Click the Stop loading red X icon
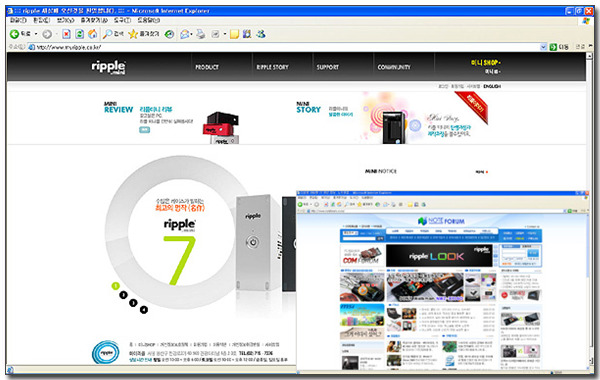The image size is (600, 380). coord(66,34)
